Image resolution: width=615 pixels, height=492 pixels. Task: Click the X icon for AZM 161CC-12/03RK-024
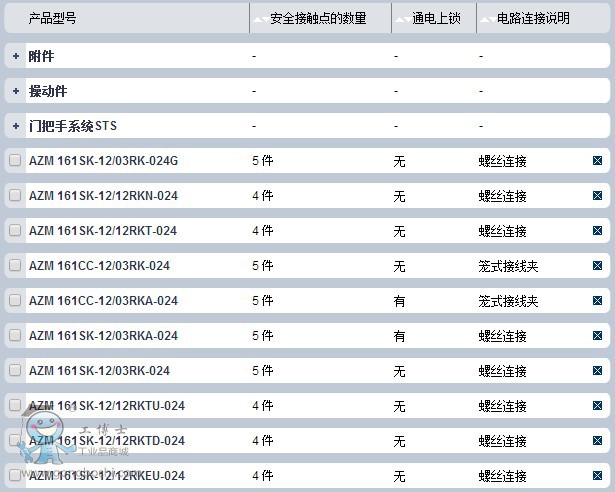click(598, 266)
